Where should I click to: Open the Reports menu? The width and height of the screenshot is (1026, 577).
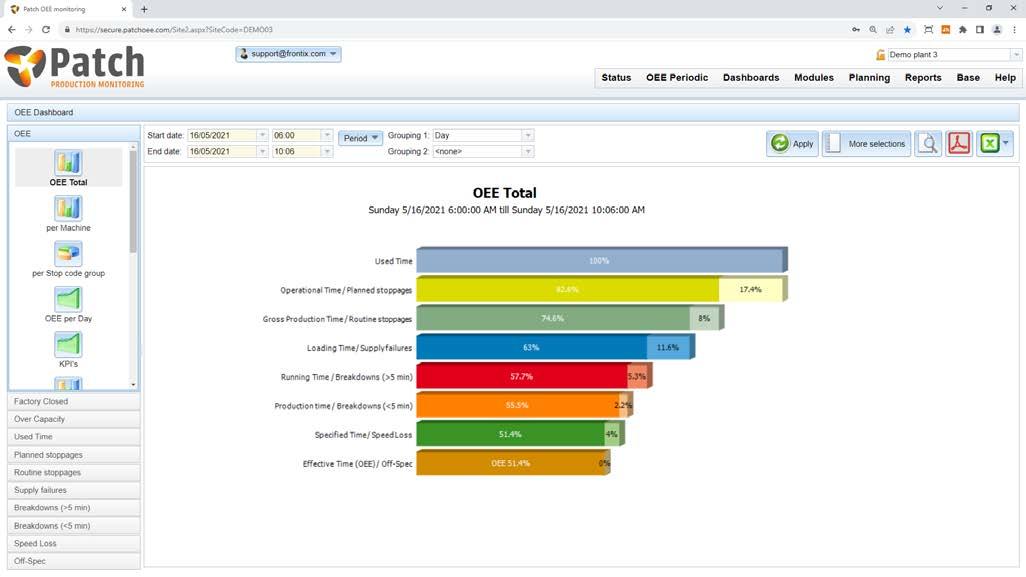(923, 77)
